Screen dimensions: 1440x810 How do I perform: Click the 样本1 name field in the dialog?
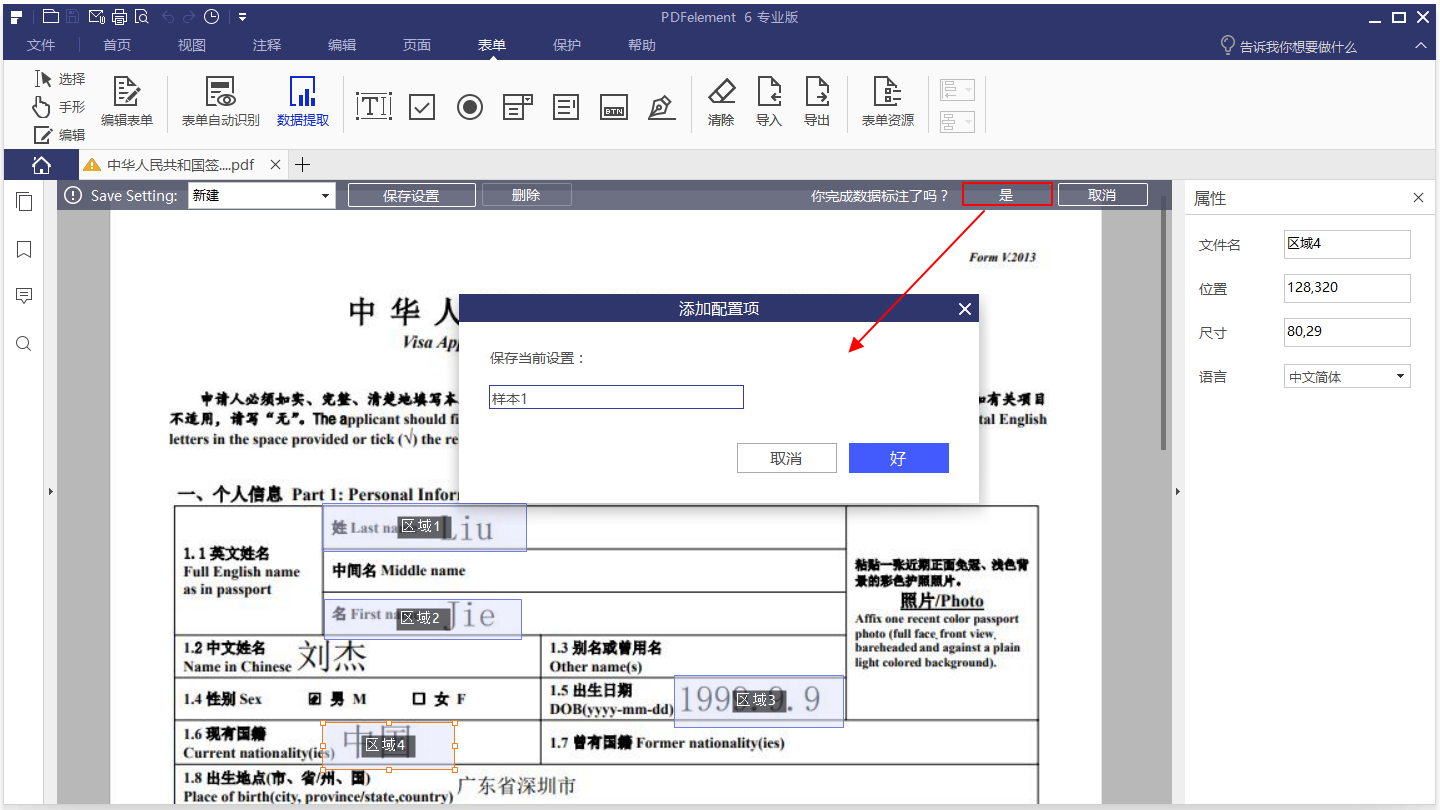[616, 397]
